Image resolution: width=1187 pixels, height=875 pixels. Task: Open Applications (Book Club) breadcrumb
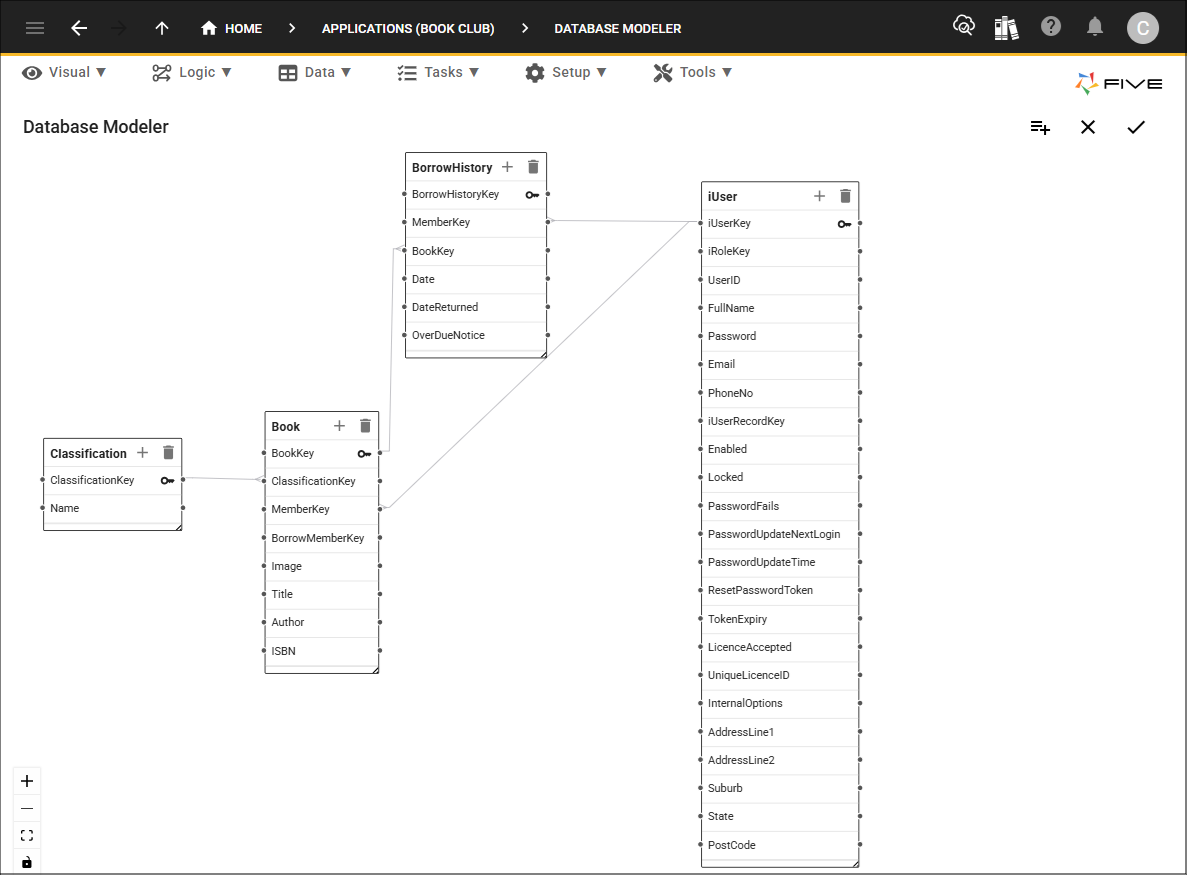pos(408,29)
